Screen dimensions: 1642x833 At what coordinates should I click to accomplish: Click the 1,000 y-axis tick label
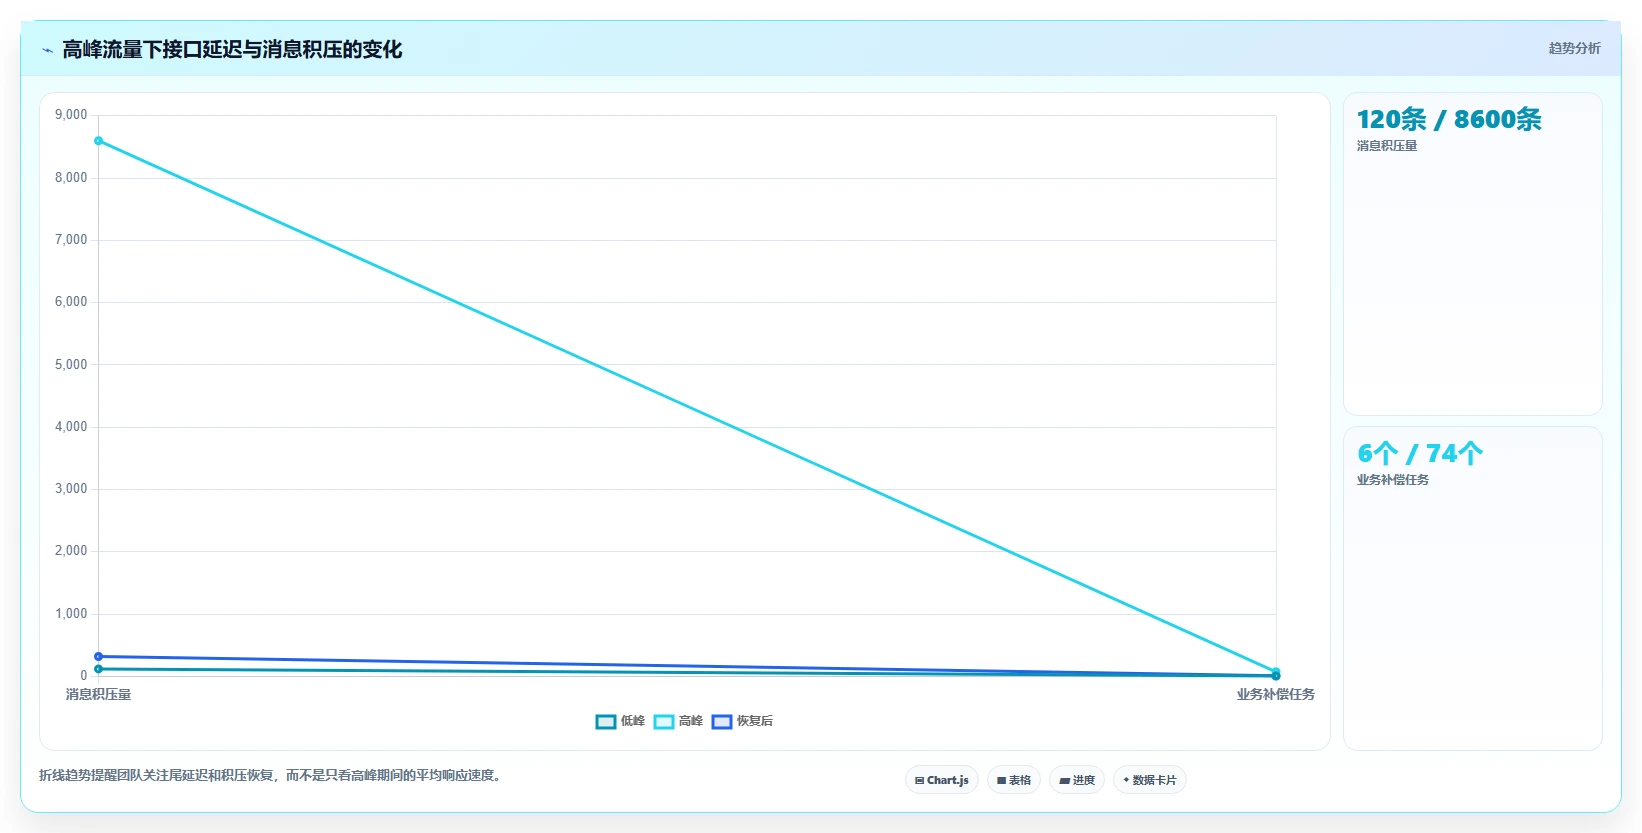(x=71, y=614)
